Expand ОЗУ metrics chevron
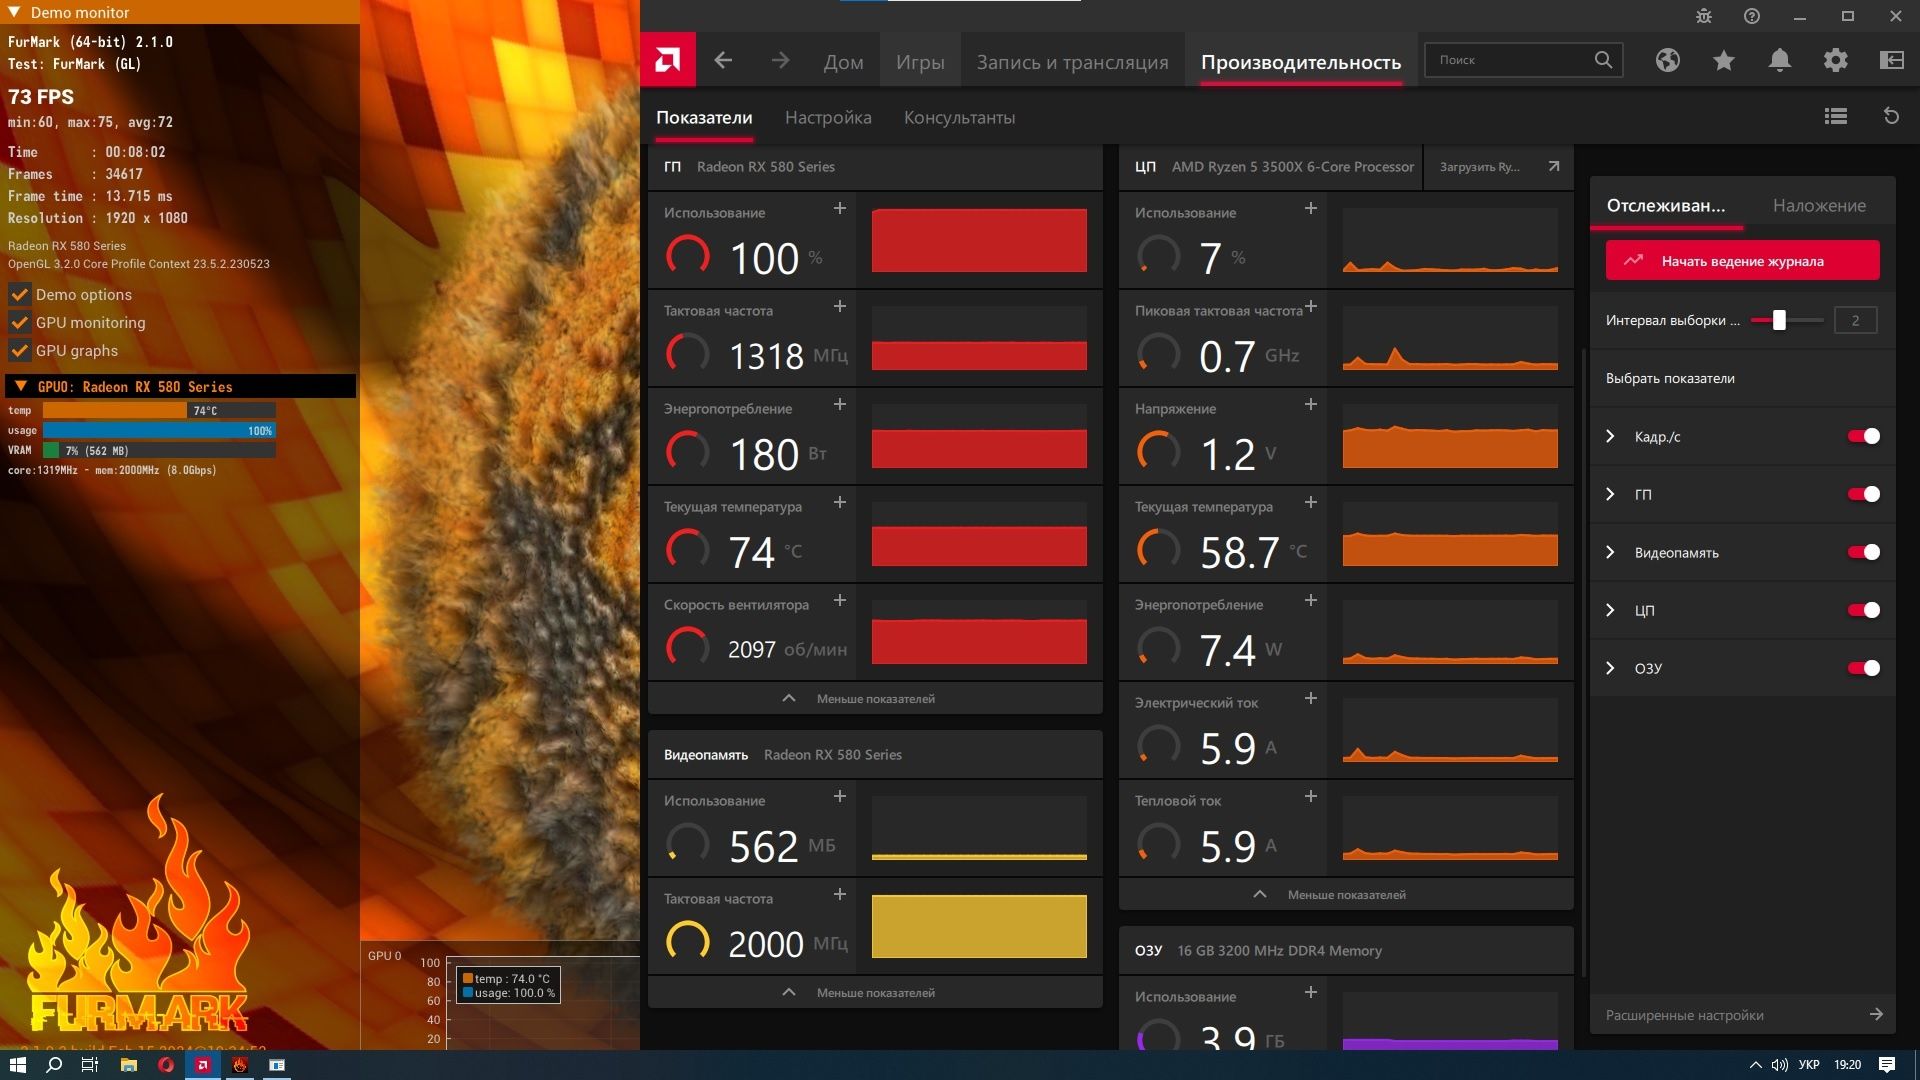This screenshot has width=1920, height=1080. pos(1610,668)
